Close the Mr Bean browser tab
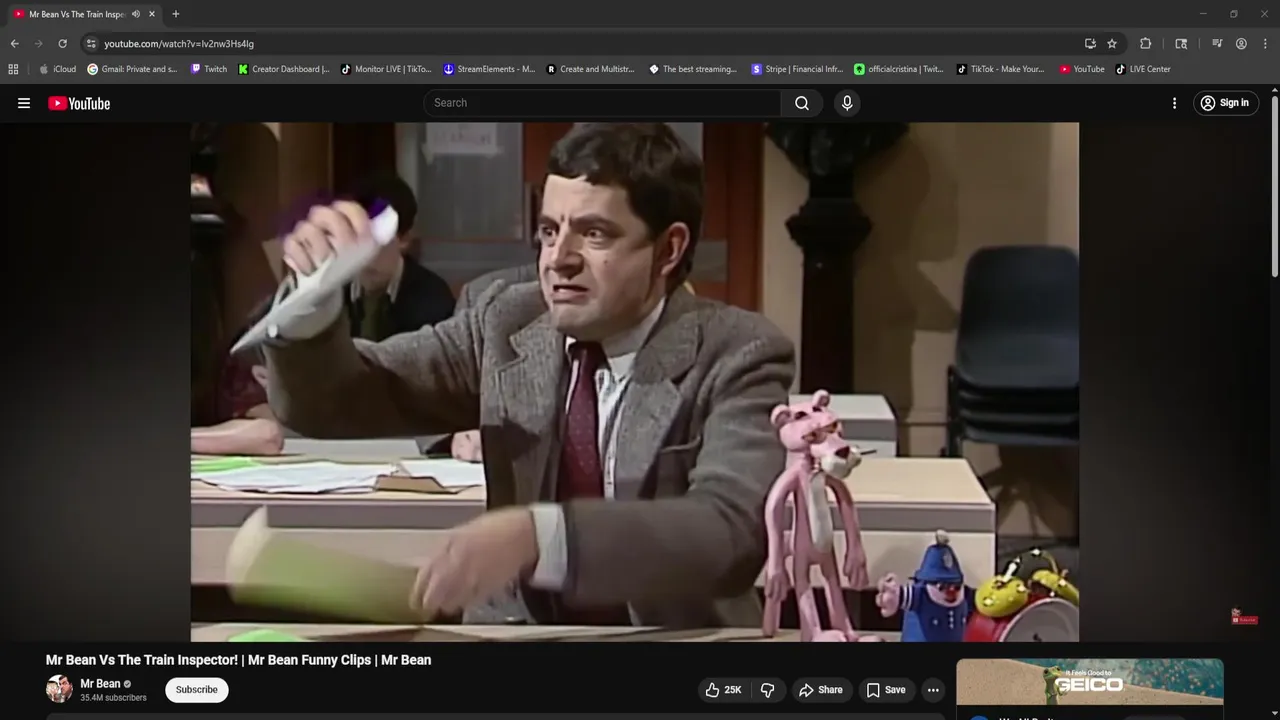 (152, 14)
